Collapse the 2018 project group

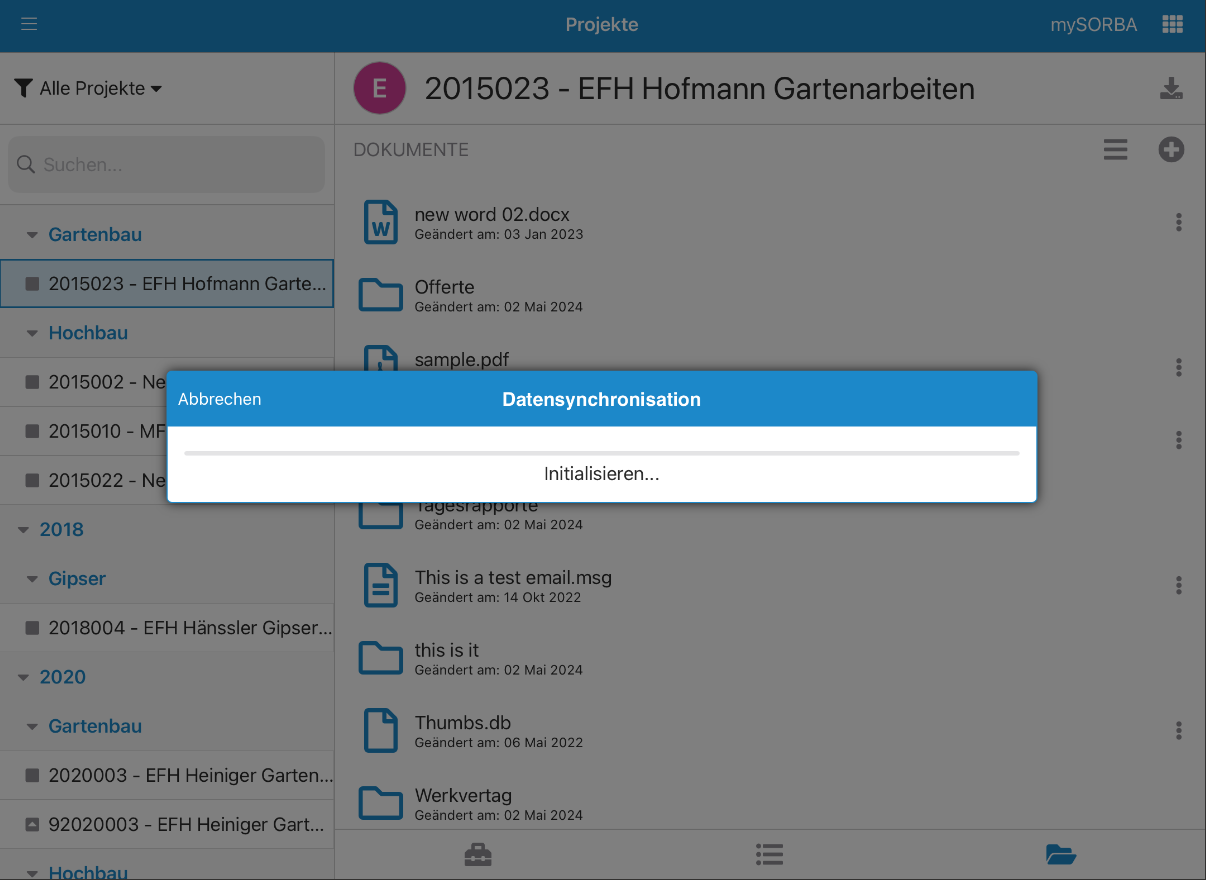point(24,530)
